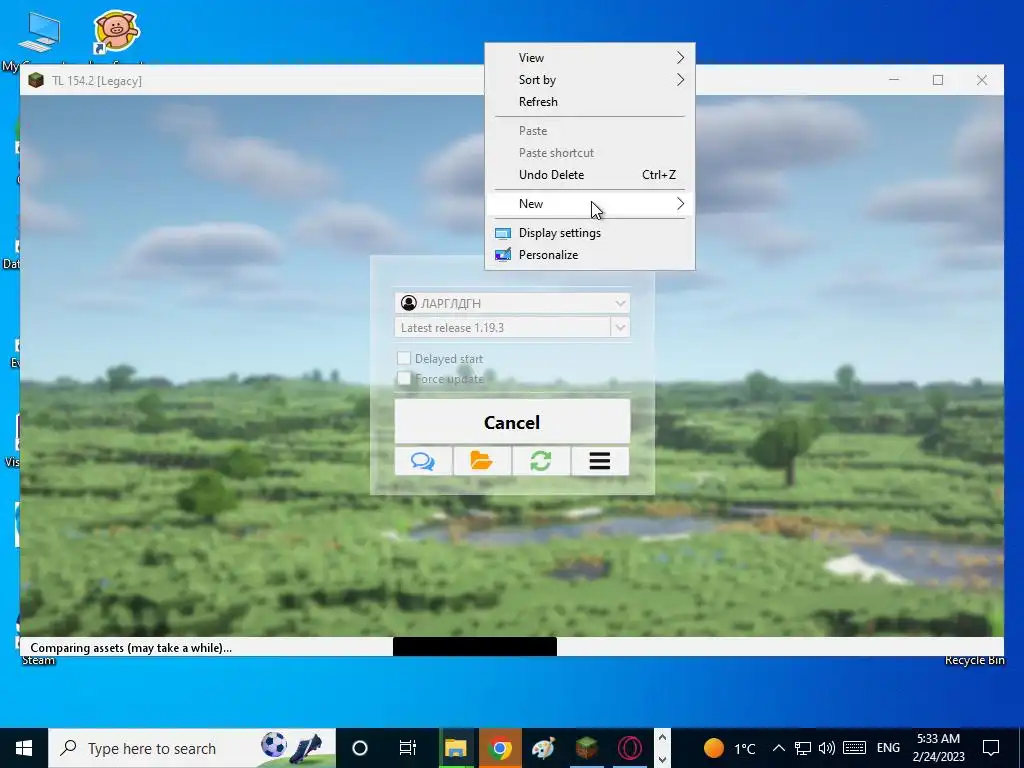Click the Recycle Bin desktop label
1024x768 pixels.
(974, 660)
